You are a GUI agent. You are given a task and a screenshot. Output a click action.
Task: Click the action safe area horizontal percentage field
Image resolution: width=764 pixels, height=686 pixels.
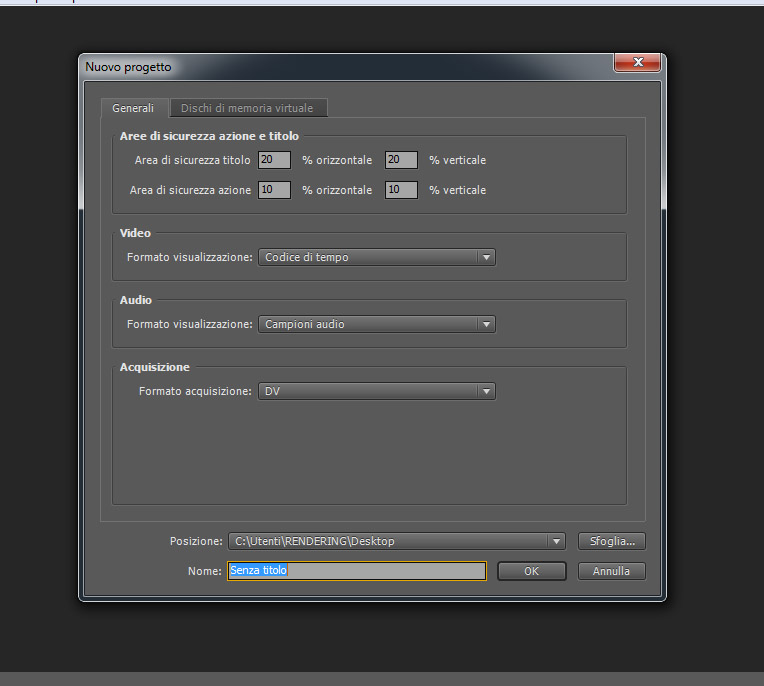pyautogui.click(x=274, y=190)
